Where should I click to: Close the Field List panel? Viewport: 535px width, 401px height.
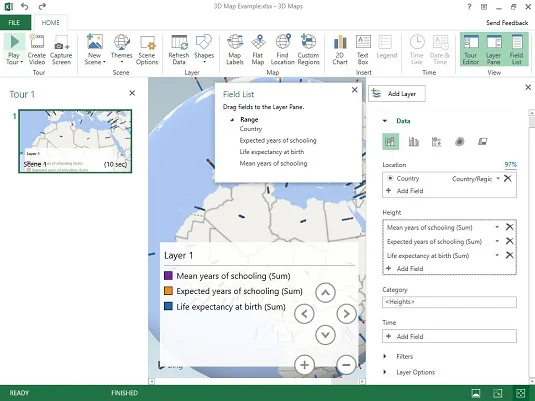(x=355, y=90)
